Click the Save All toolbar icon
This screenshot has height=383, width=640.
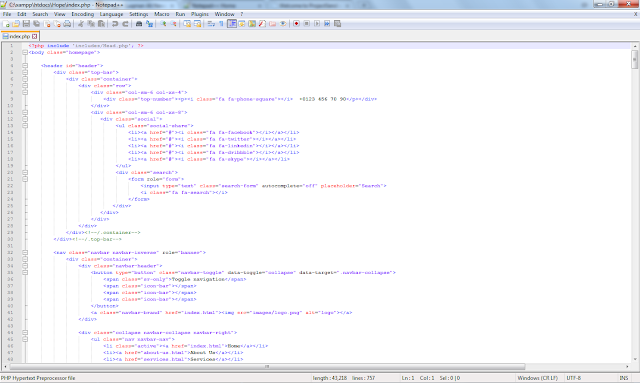[36, 24]
